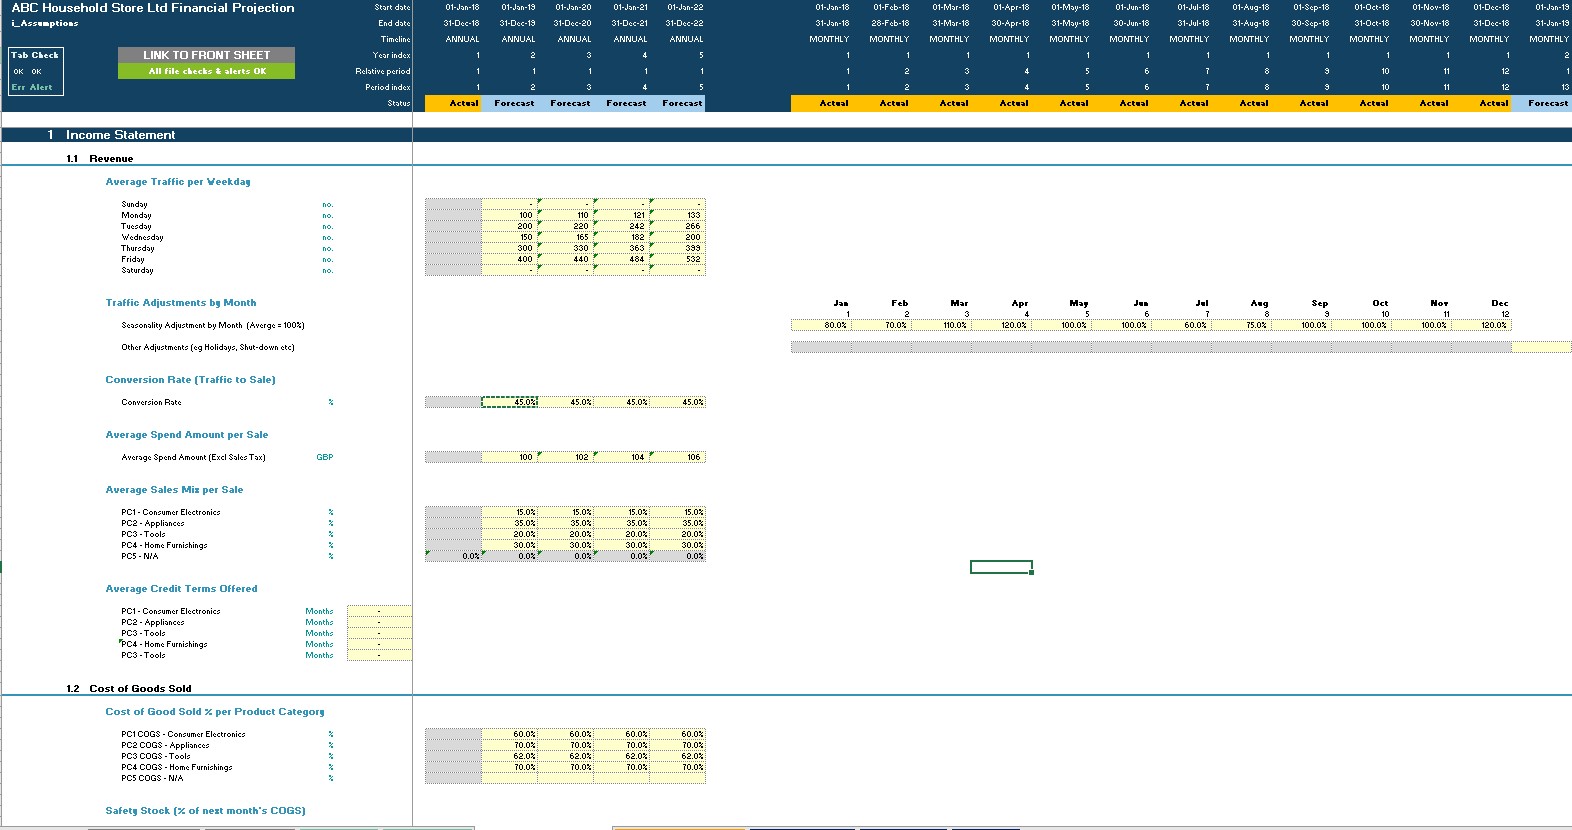Select the PC4 COGS - Home Furnishings label
Viewport: 1572px width, 830px height.
177,767
